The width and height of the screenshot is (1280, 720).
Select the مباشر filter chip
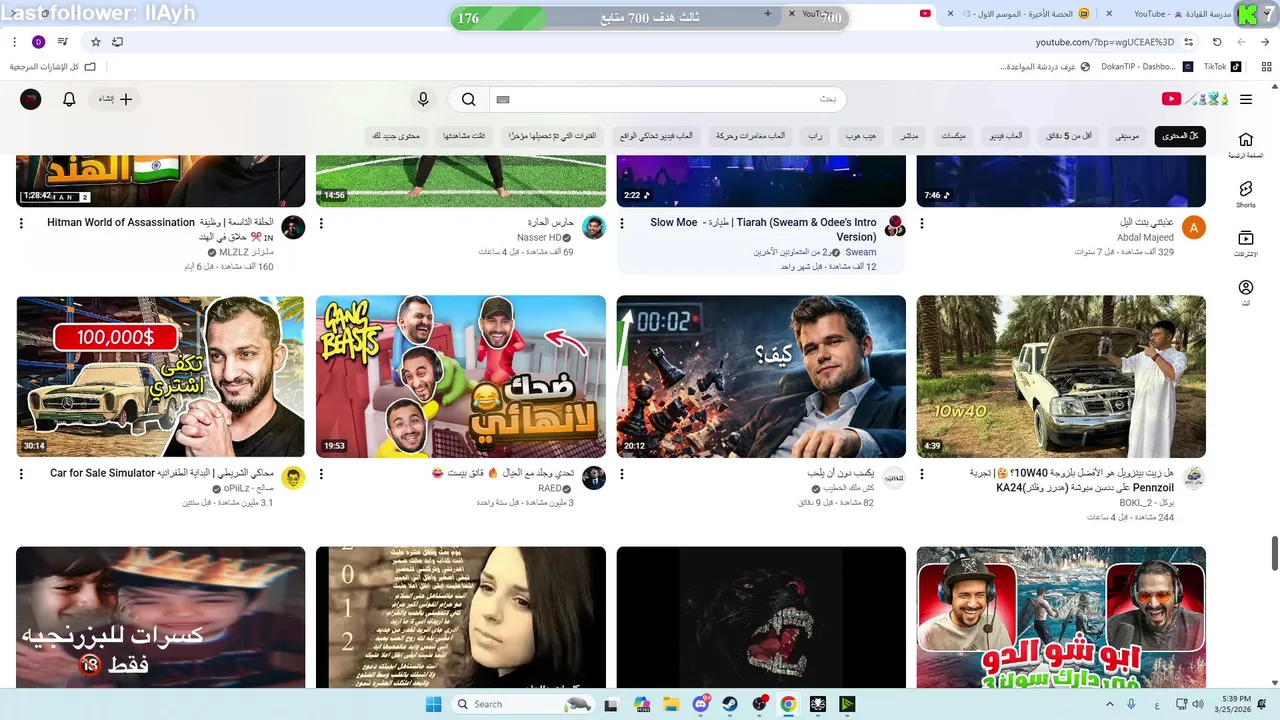pos(909,136)
